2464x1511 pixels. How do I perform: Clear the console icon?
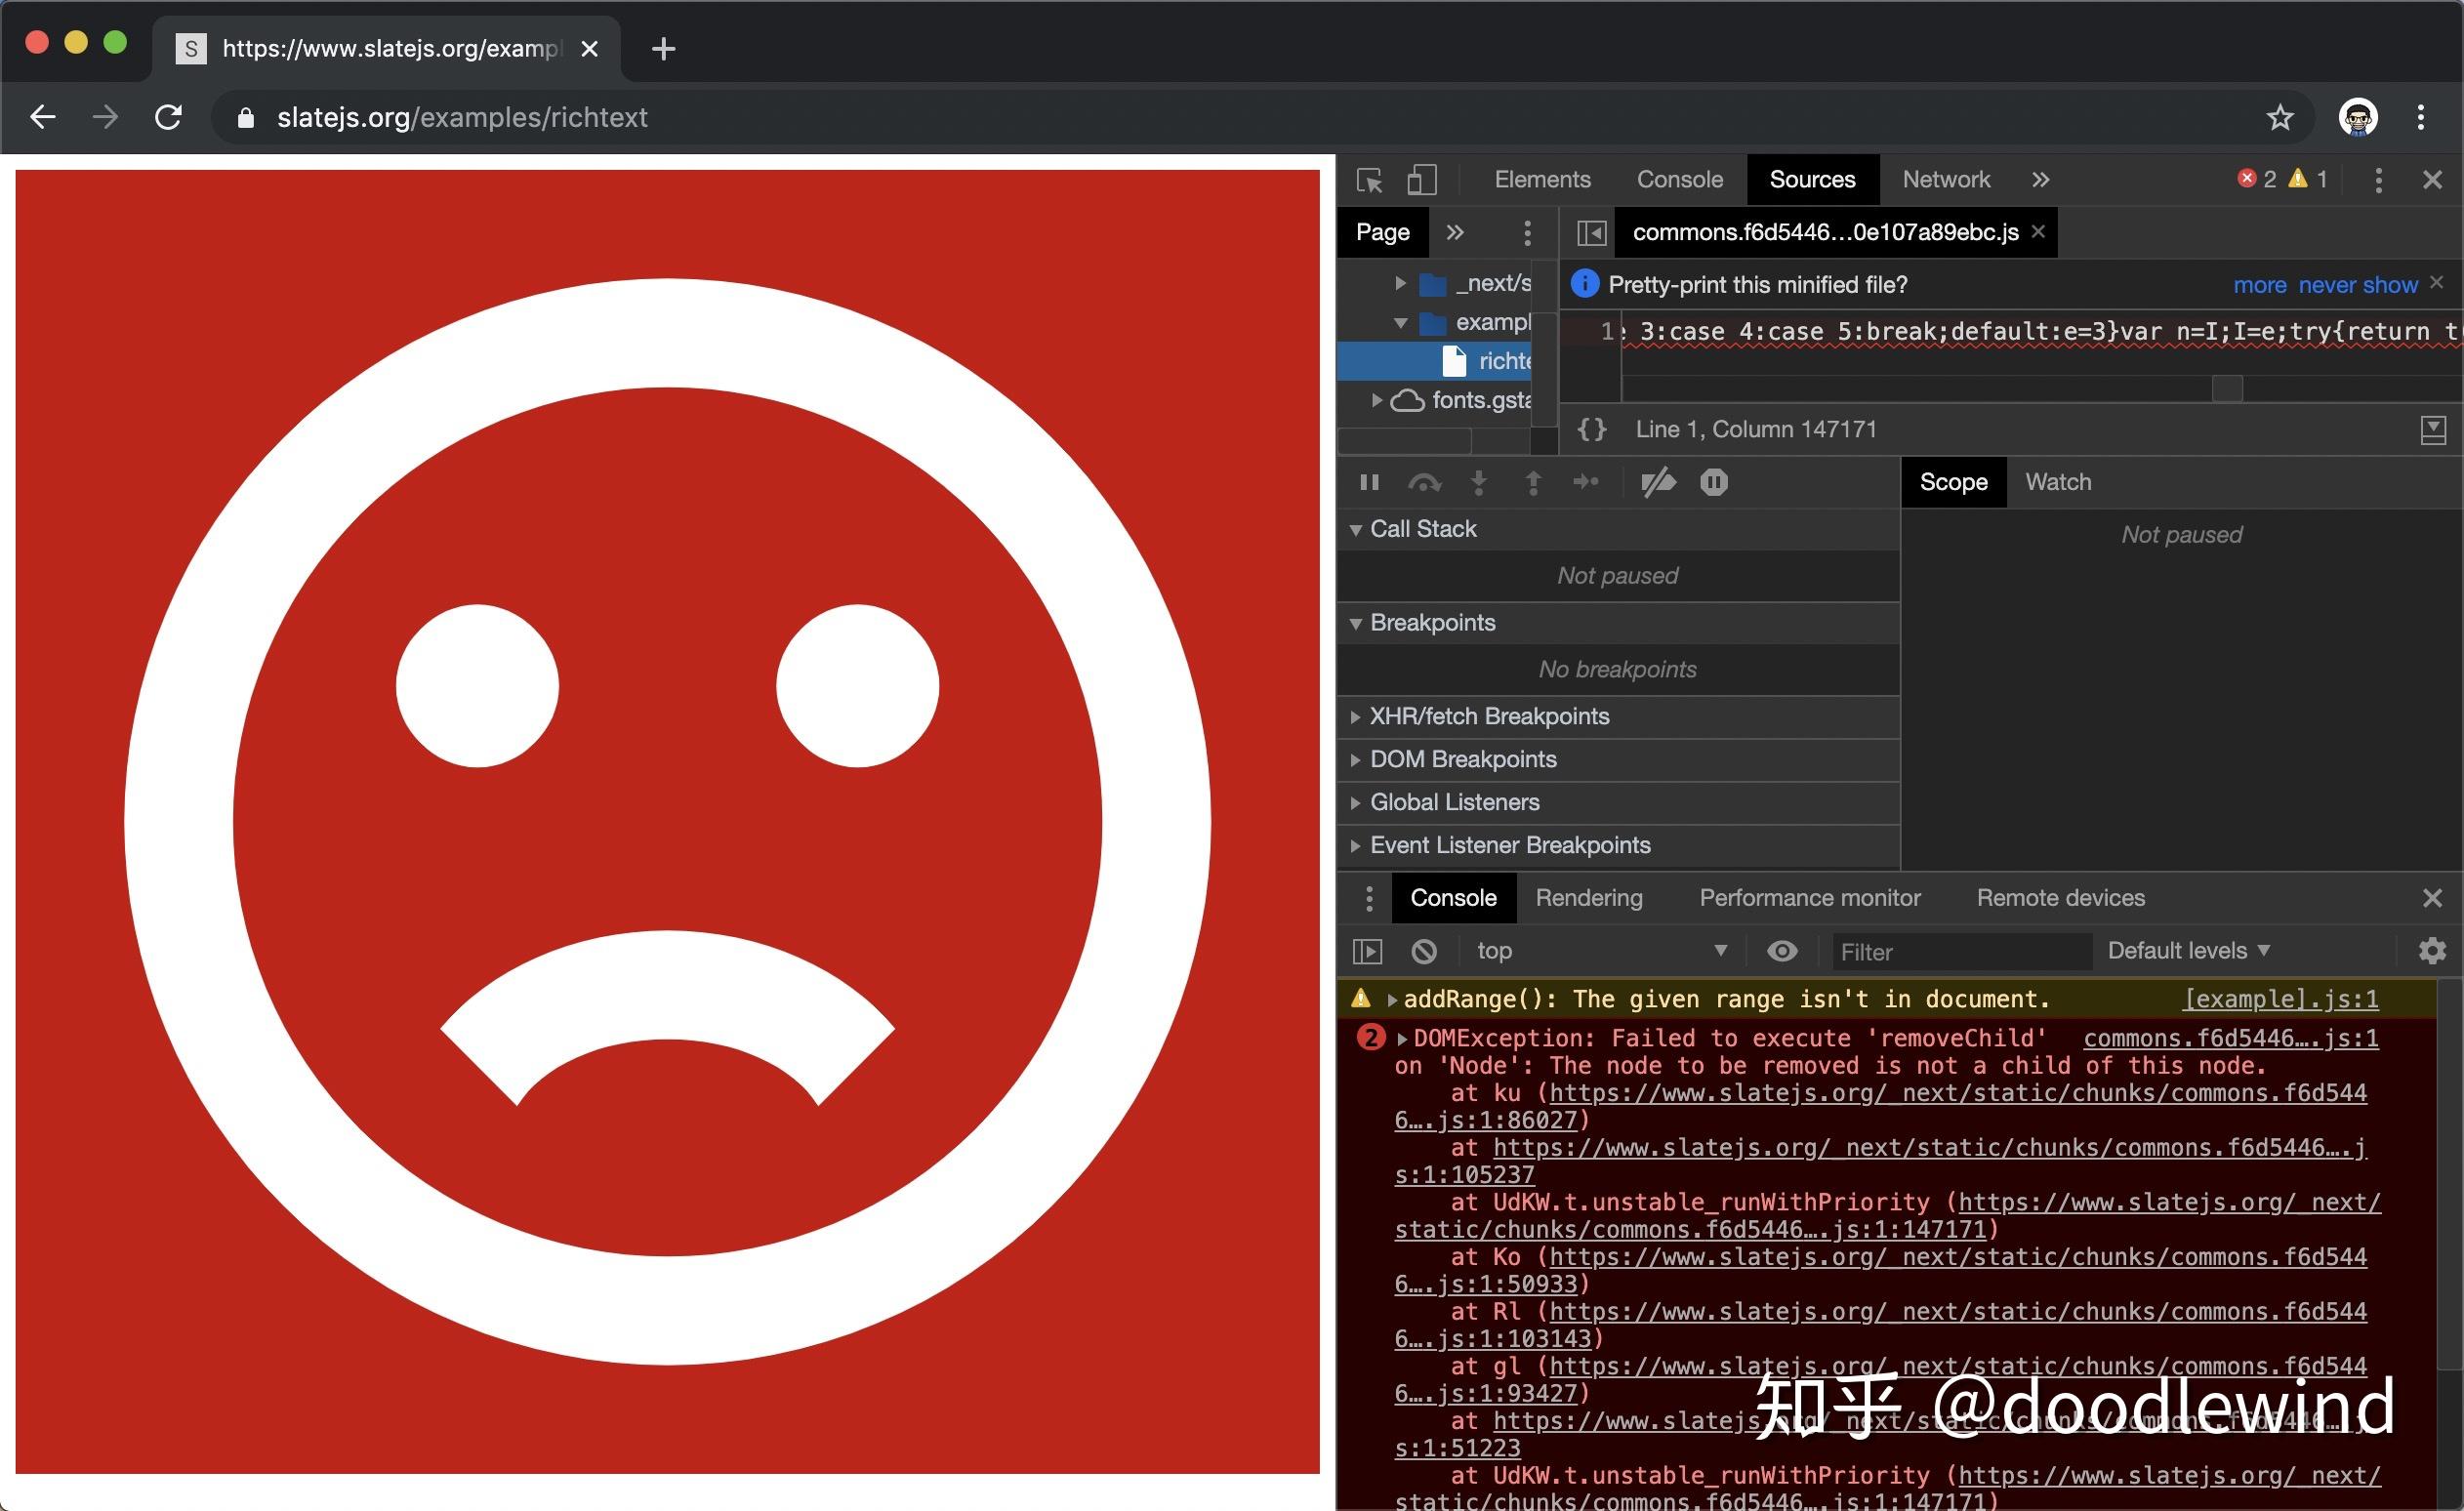(1423, 951)
